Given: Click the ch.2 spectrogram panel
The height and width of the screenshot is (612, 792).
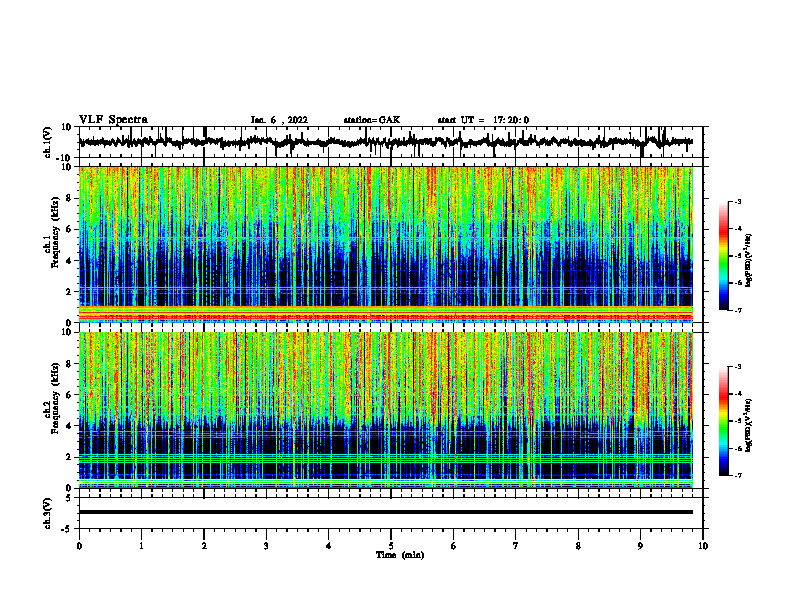Looking at the screenshot, I should pyautogui.click(x=385, y=410).
